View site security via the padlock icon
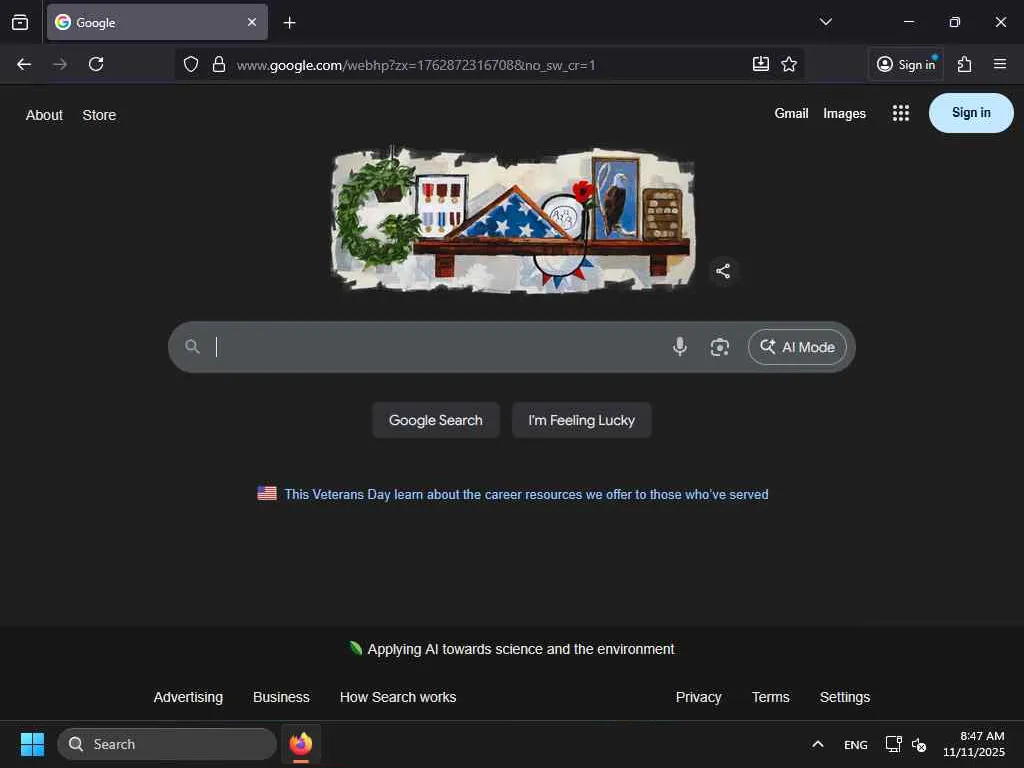Screen dimensions: 1024x768 coord(219,64)
